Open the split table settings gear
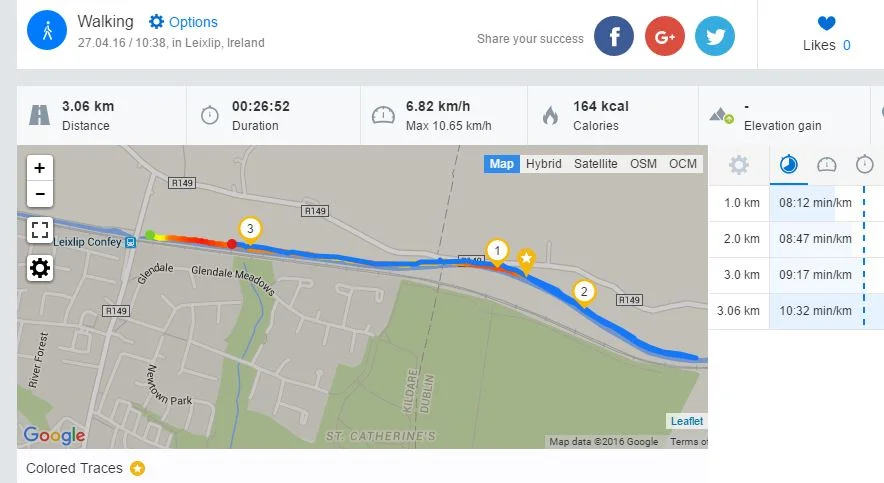Image resolution: width=884 pixels, height=483 pixels. point(739,165)
